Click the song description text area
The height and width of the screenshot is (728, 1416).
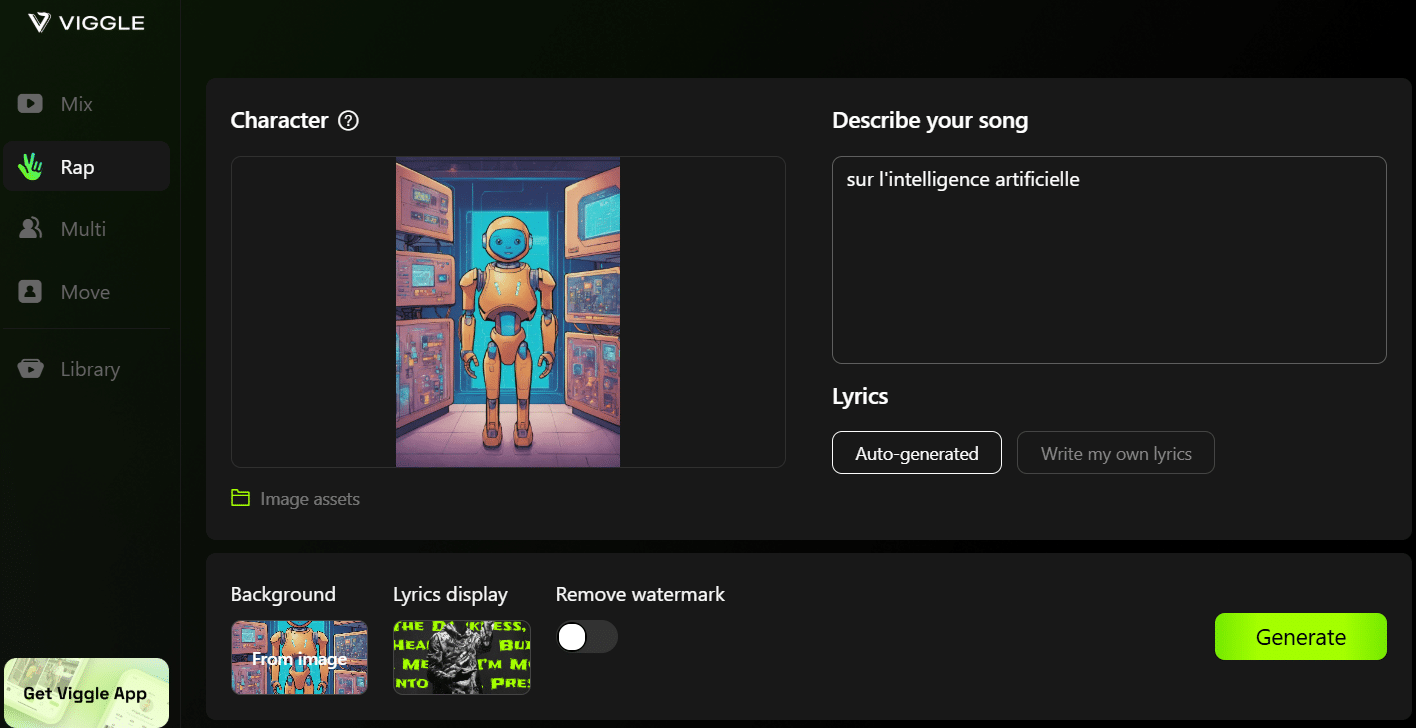tap(1108, 258)
